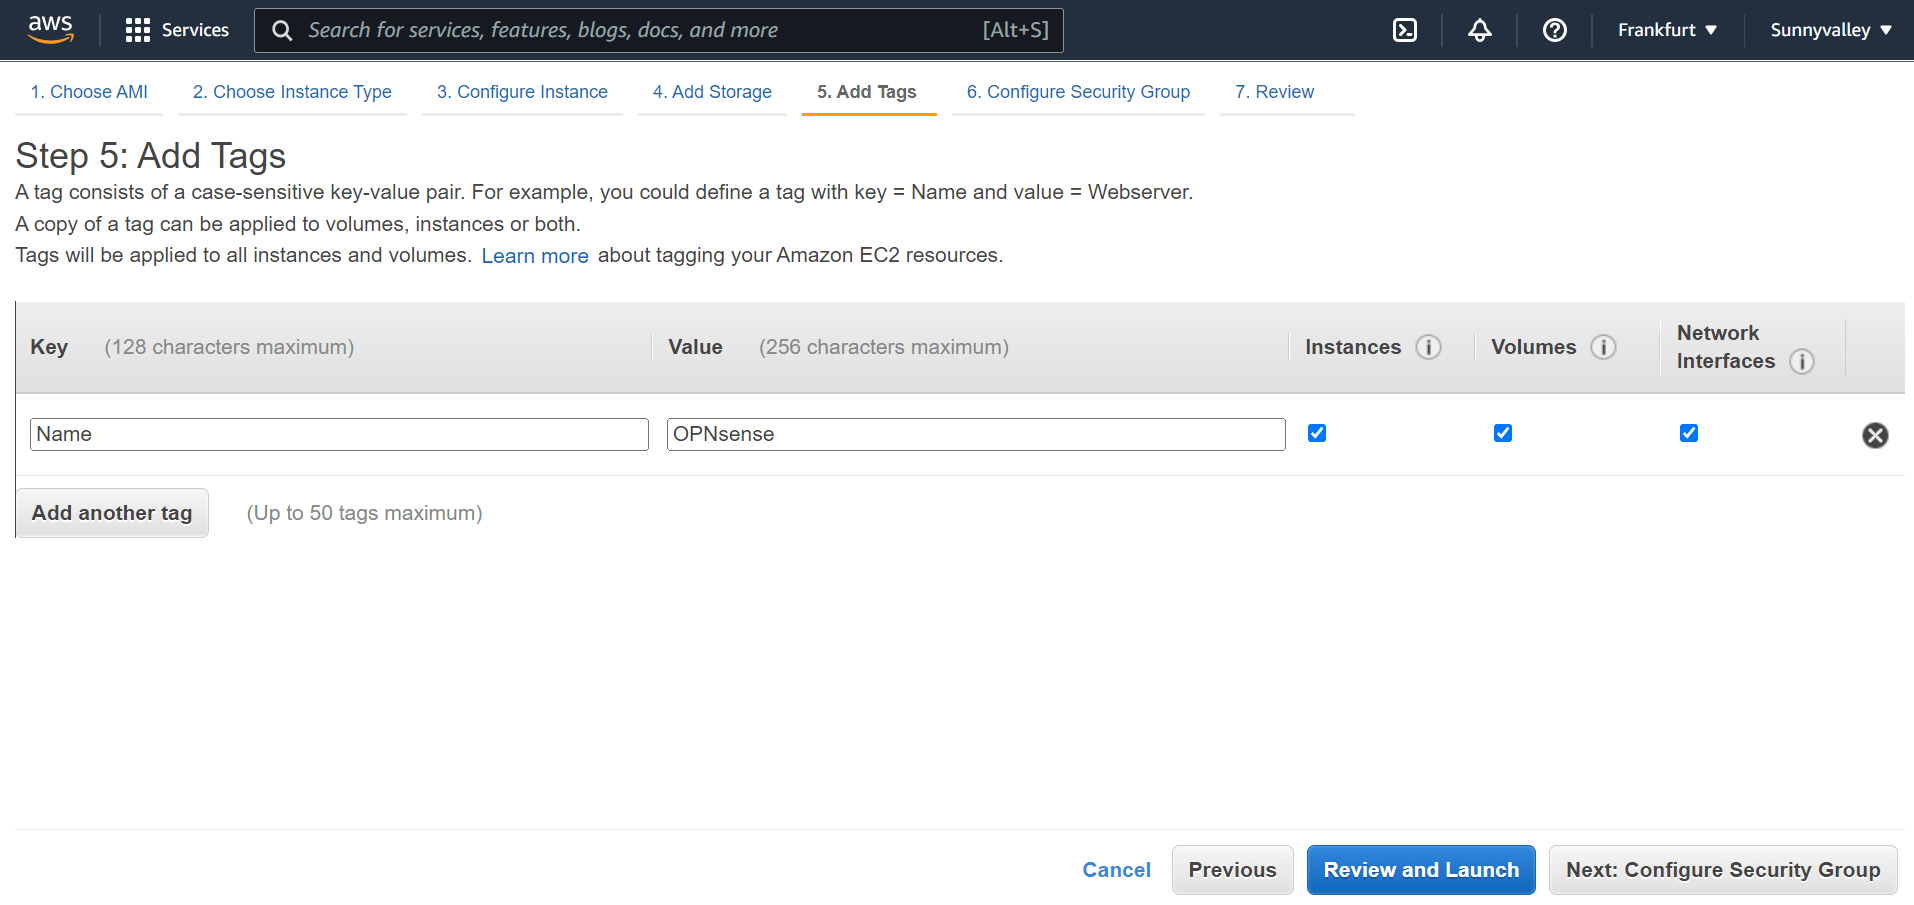Show the Network Interfaces info tooltip
This screenshot has width=1914, height=905.
pos(1803,362)
